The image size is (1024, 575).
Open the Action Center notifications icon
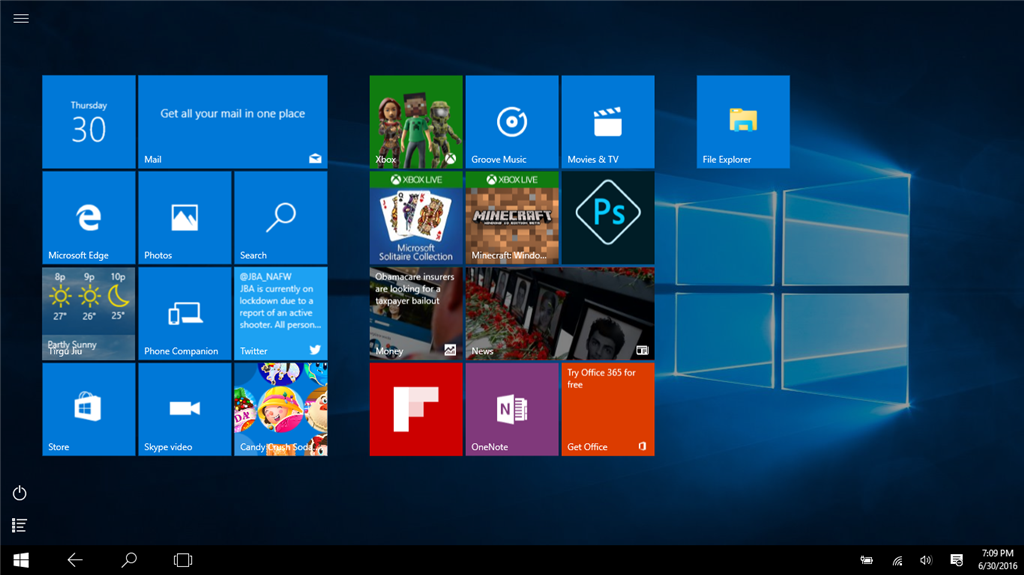956,560
